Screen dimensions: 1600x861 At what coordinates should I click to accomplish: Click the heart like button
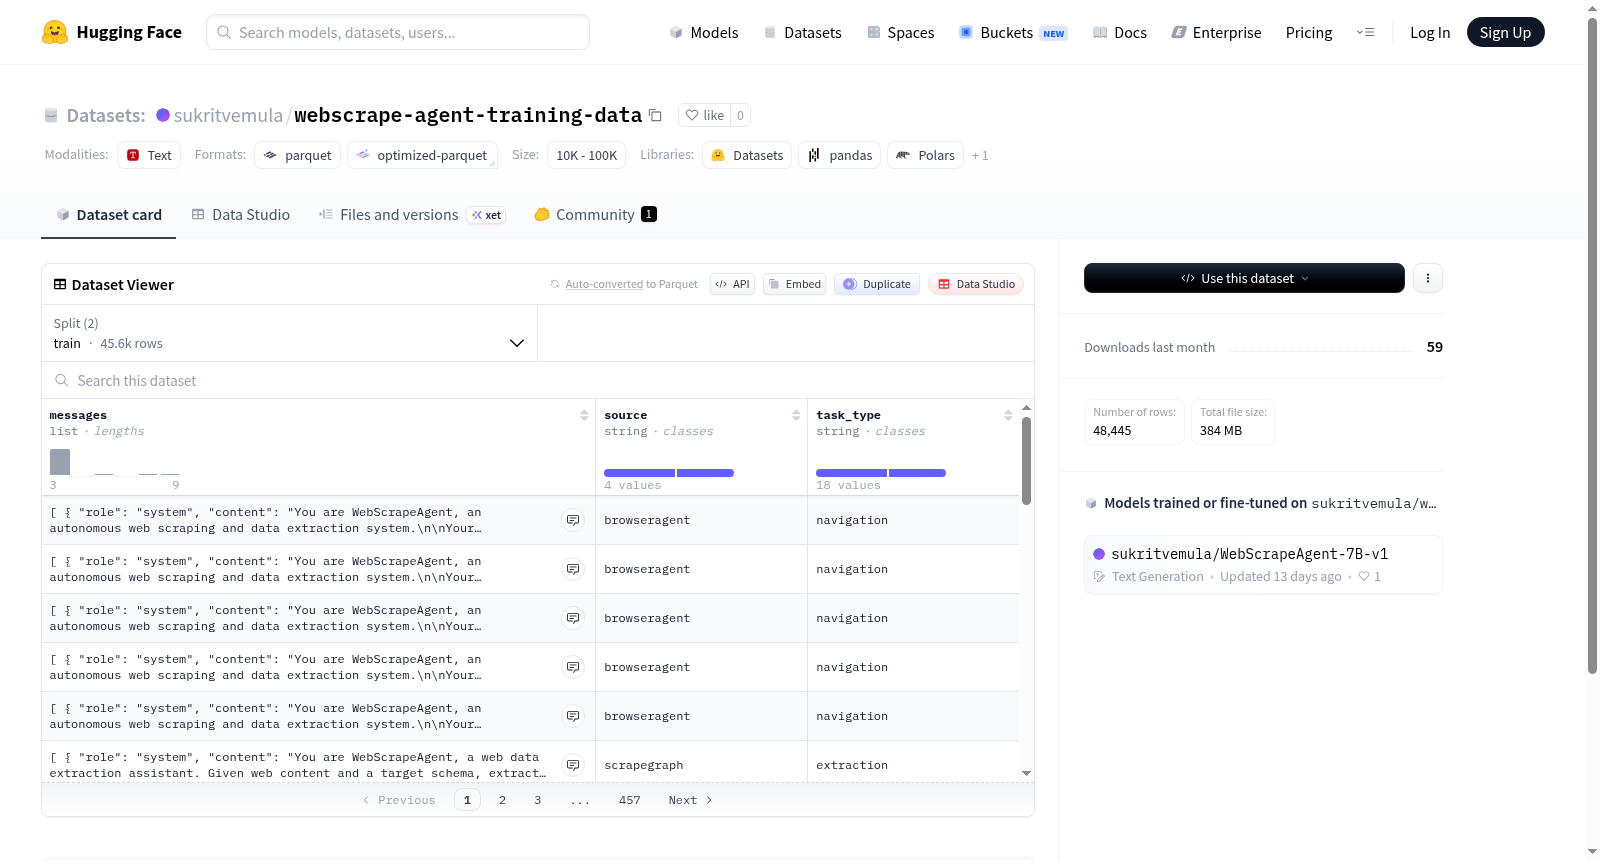point(705,115)
